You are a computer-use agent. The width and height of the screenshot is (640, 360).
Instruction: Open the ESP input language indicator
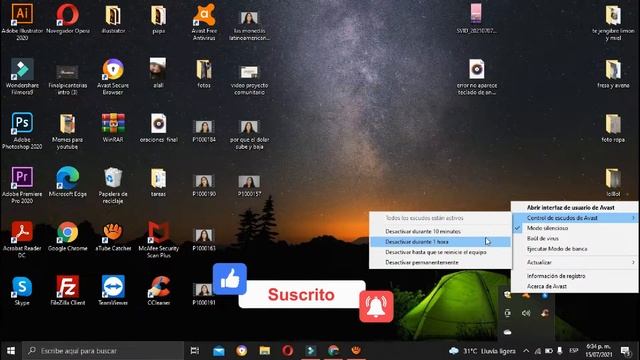pyautogui.click(x=573, y=351)
